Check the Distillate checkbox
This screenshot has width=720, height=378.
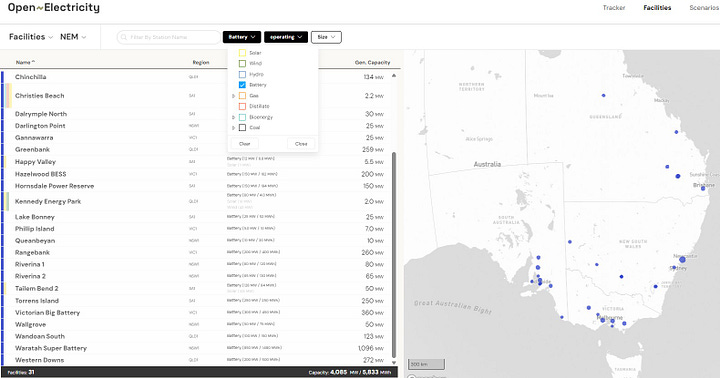tap(242, 106)
